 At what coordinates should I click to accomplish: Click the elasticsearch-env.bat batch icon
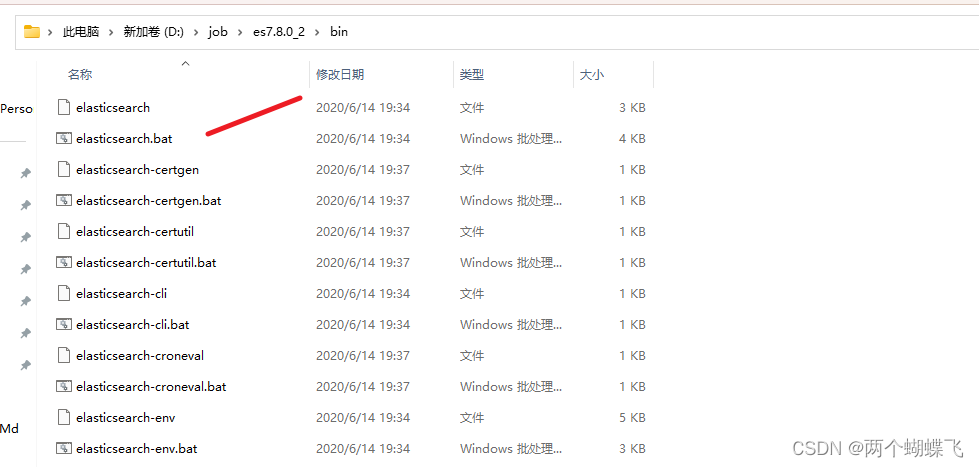click(x=63, y=448)
